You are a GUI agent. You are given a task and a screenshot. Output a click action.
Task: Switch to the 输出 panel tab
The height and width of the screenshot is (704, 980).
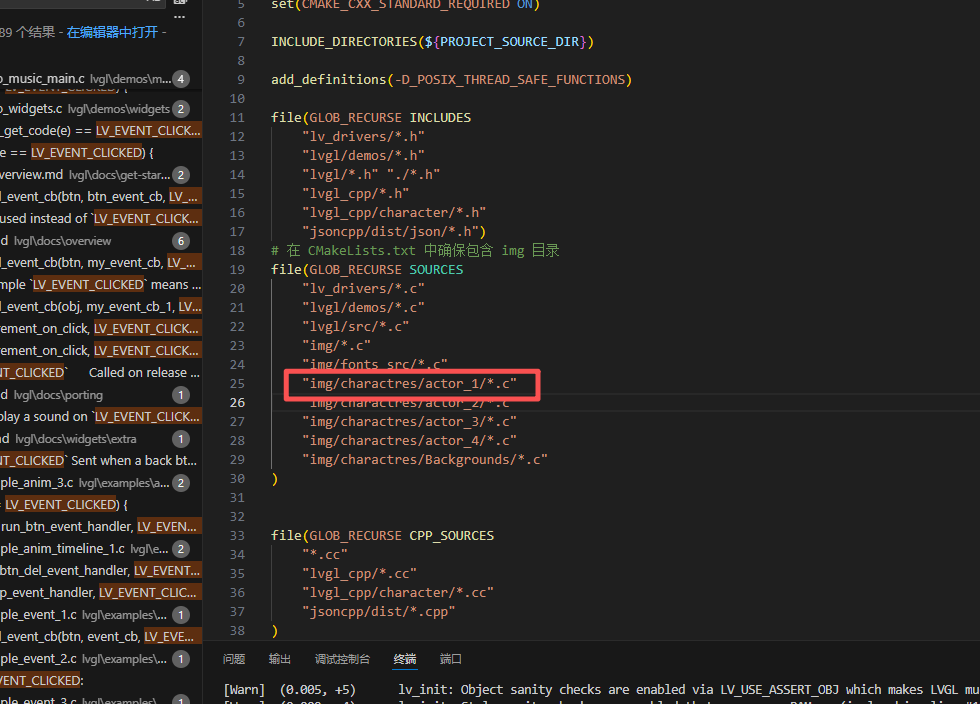click(279, 659)
